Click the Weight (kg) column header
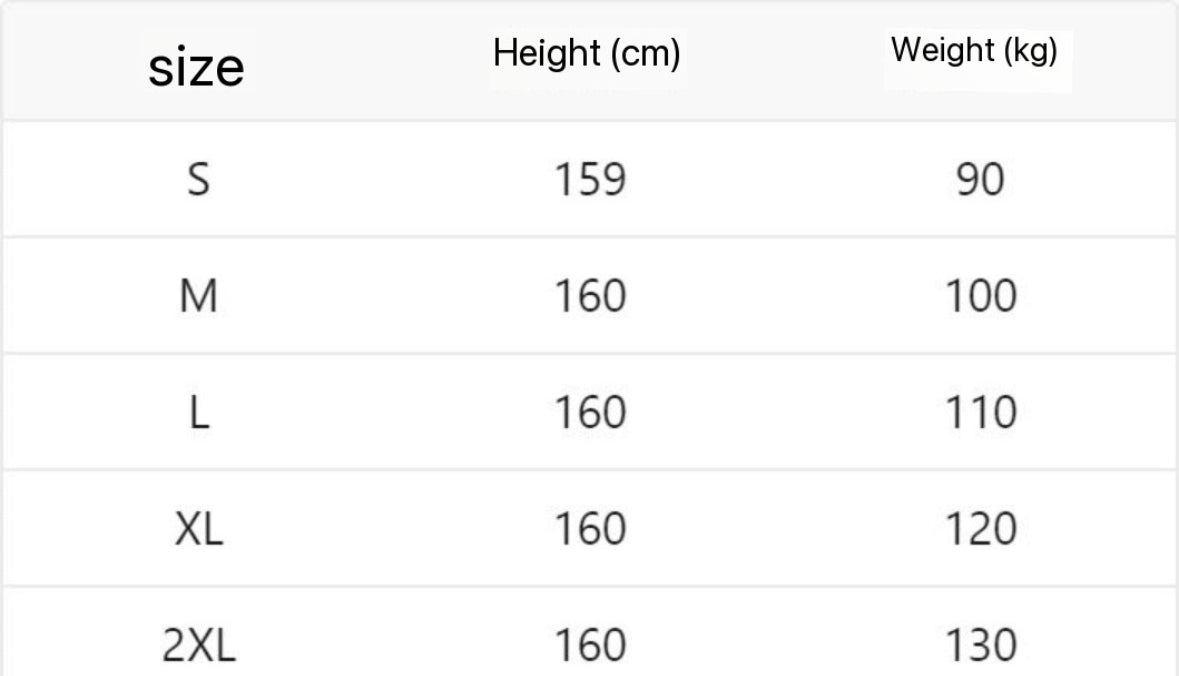Image resolution: width=1179 pixels, height=676 pixels. tap(974, 50)
